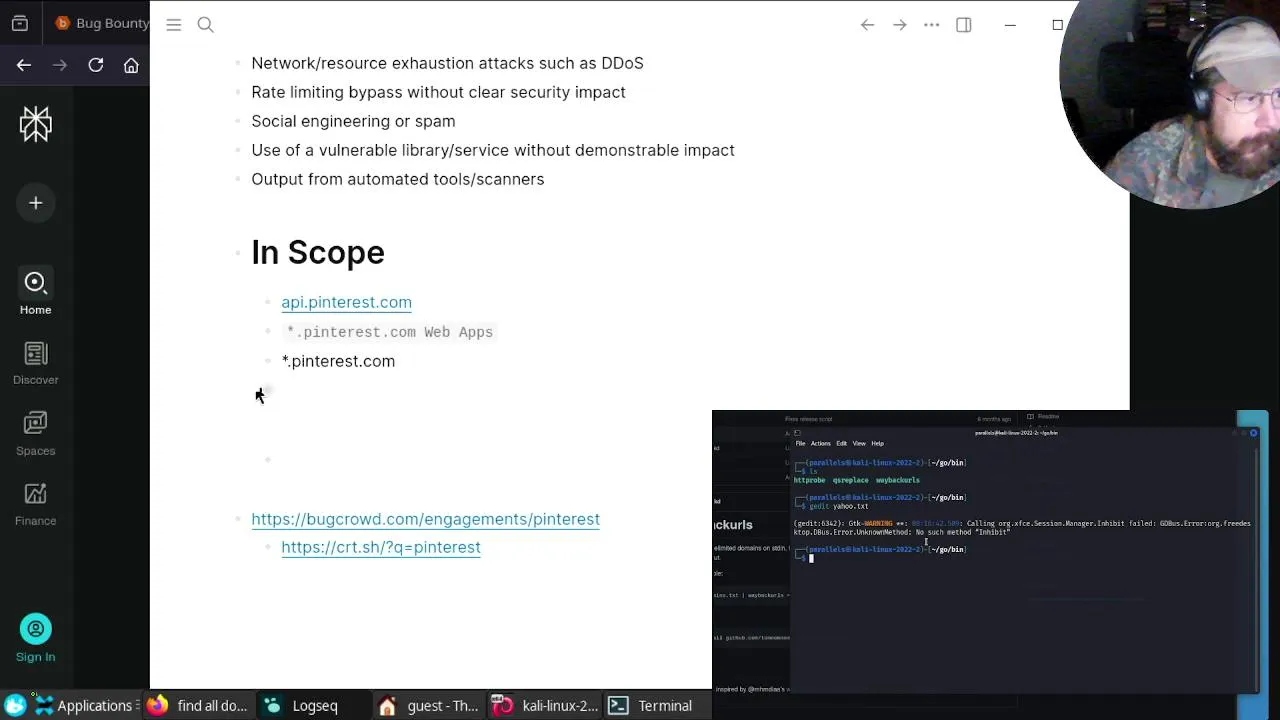This screenshot has height=720, width=1280.
Task: Go forward with Logseq's forward arrow
Action: pos(900,25)
